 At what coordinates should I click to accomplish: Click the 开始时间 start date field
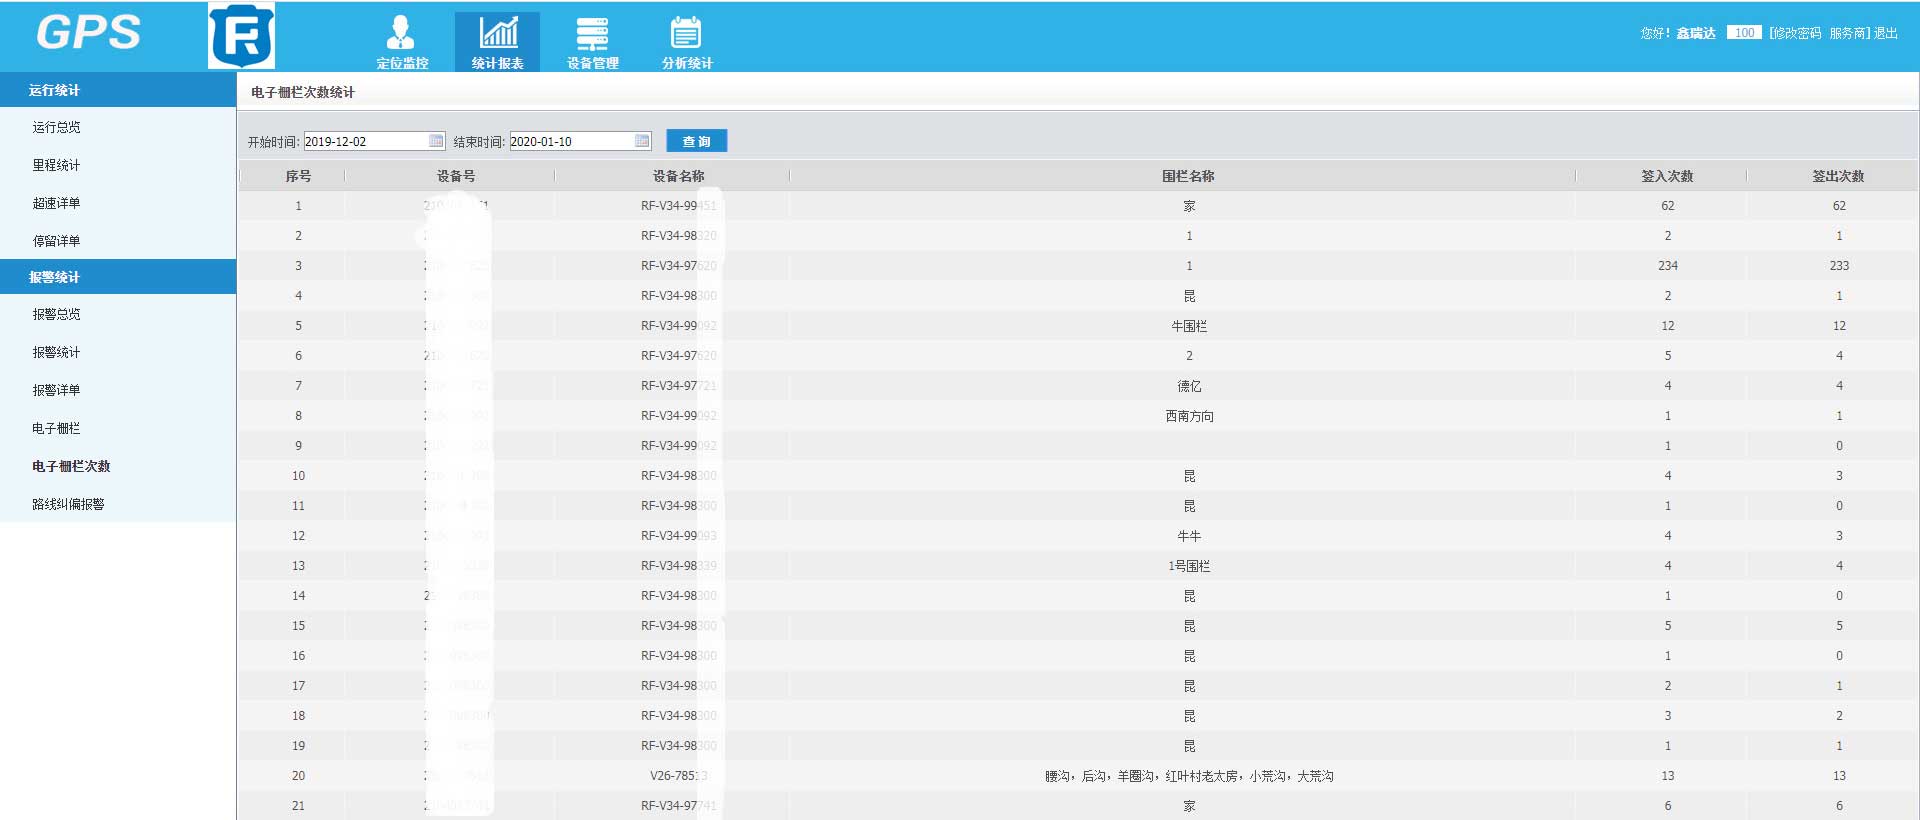click(365, 141)
